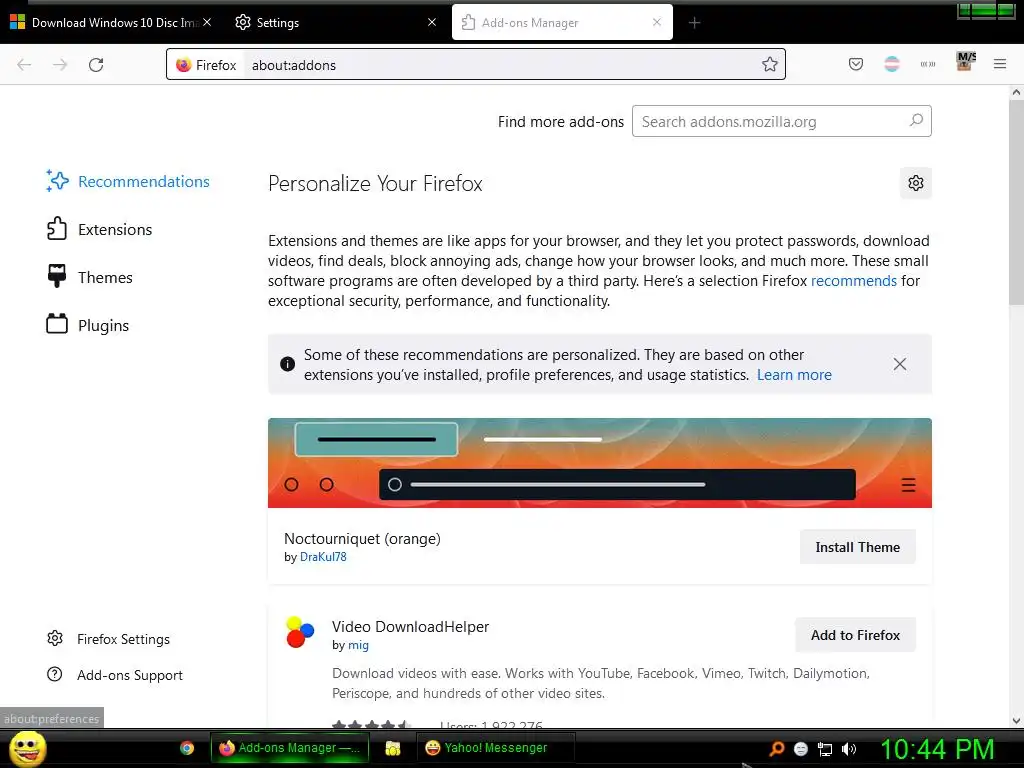The image size is (1024, 768).
Task: Click in the Search addons.mozilla.org field
Action: [782, 121]
